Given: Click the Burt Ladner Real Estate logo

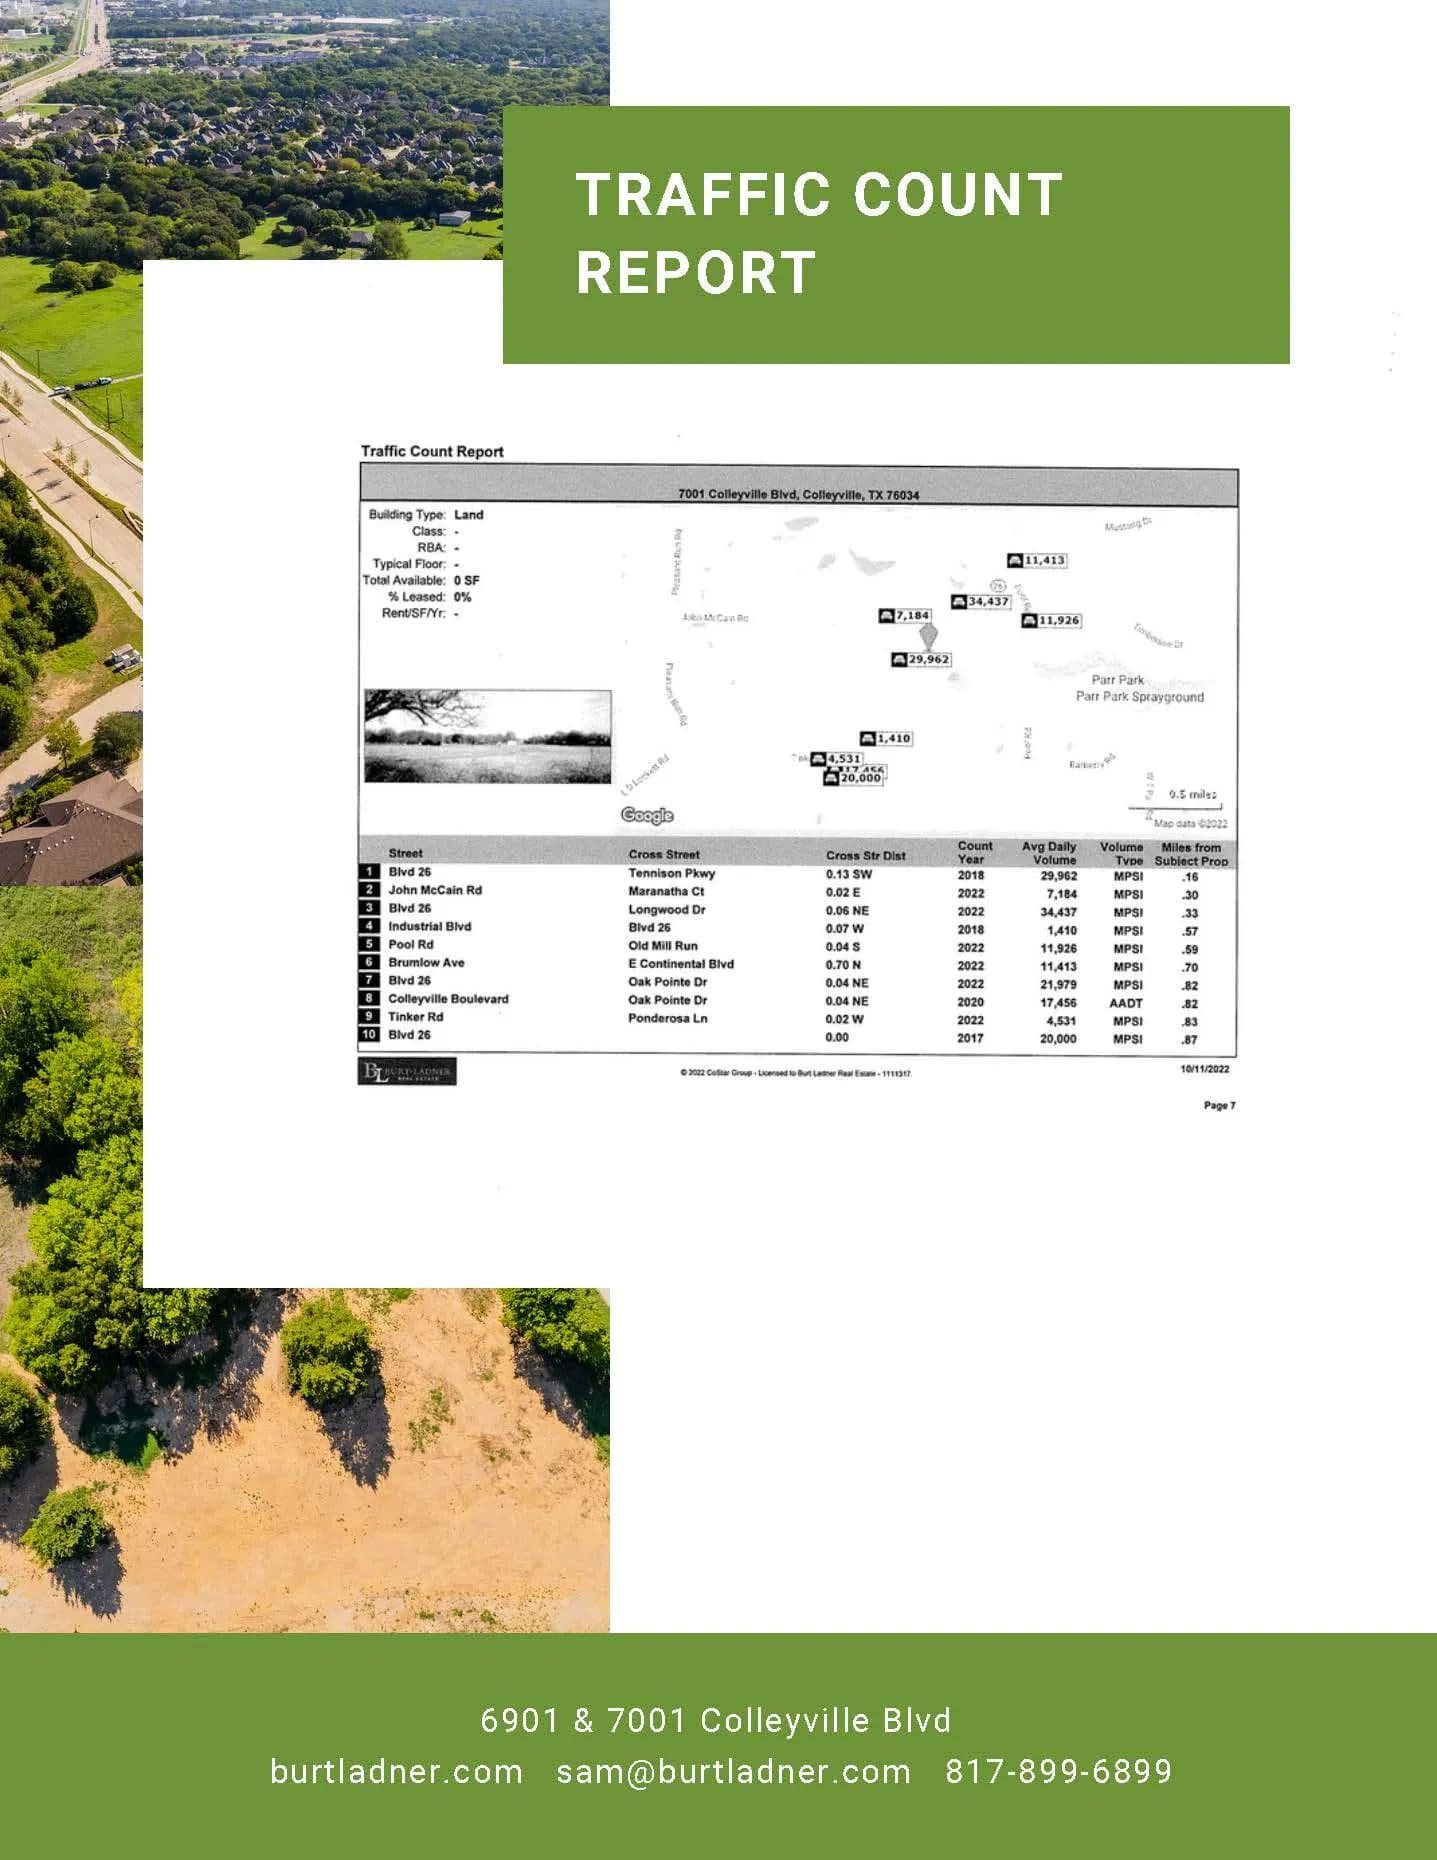Looking at the screenshot, I should tap(407, 1072).
